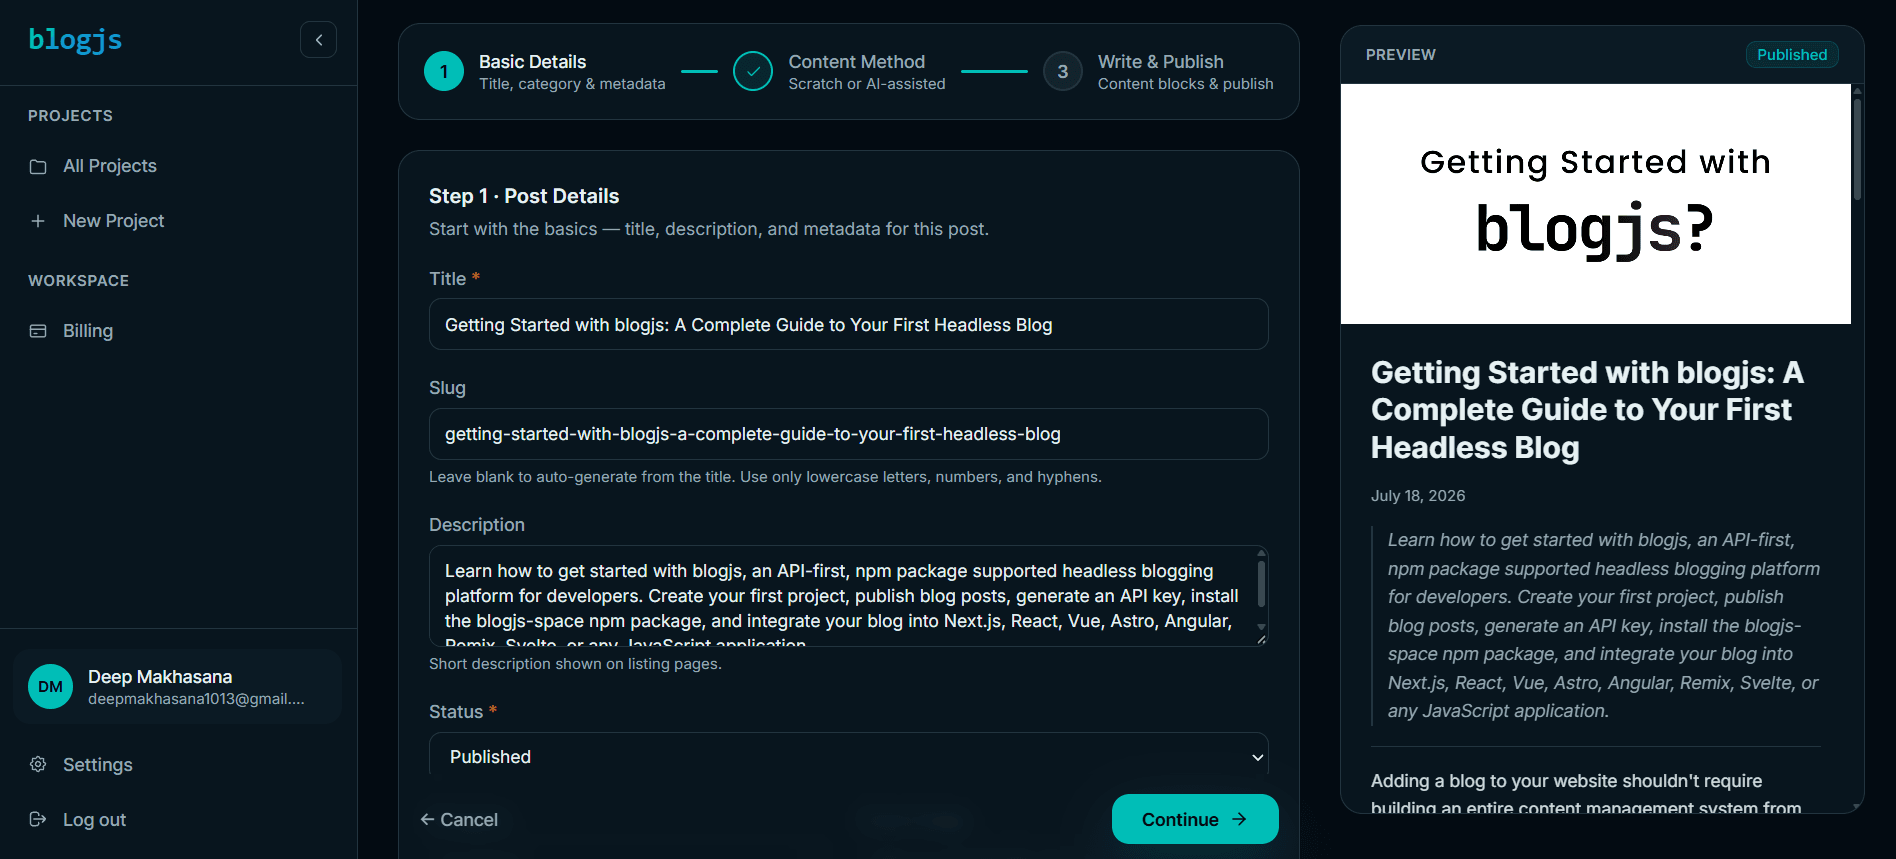Click the 'July 18, 2026' date text
This screenshot has height=859, width=1896.
point(1418,496)
